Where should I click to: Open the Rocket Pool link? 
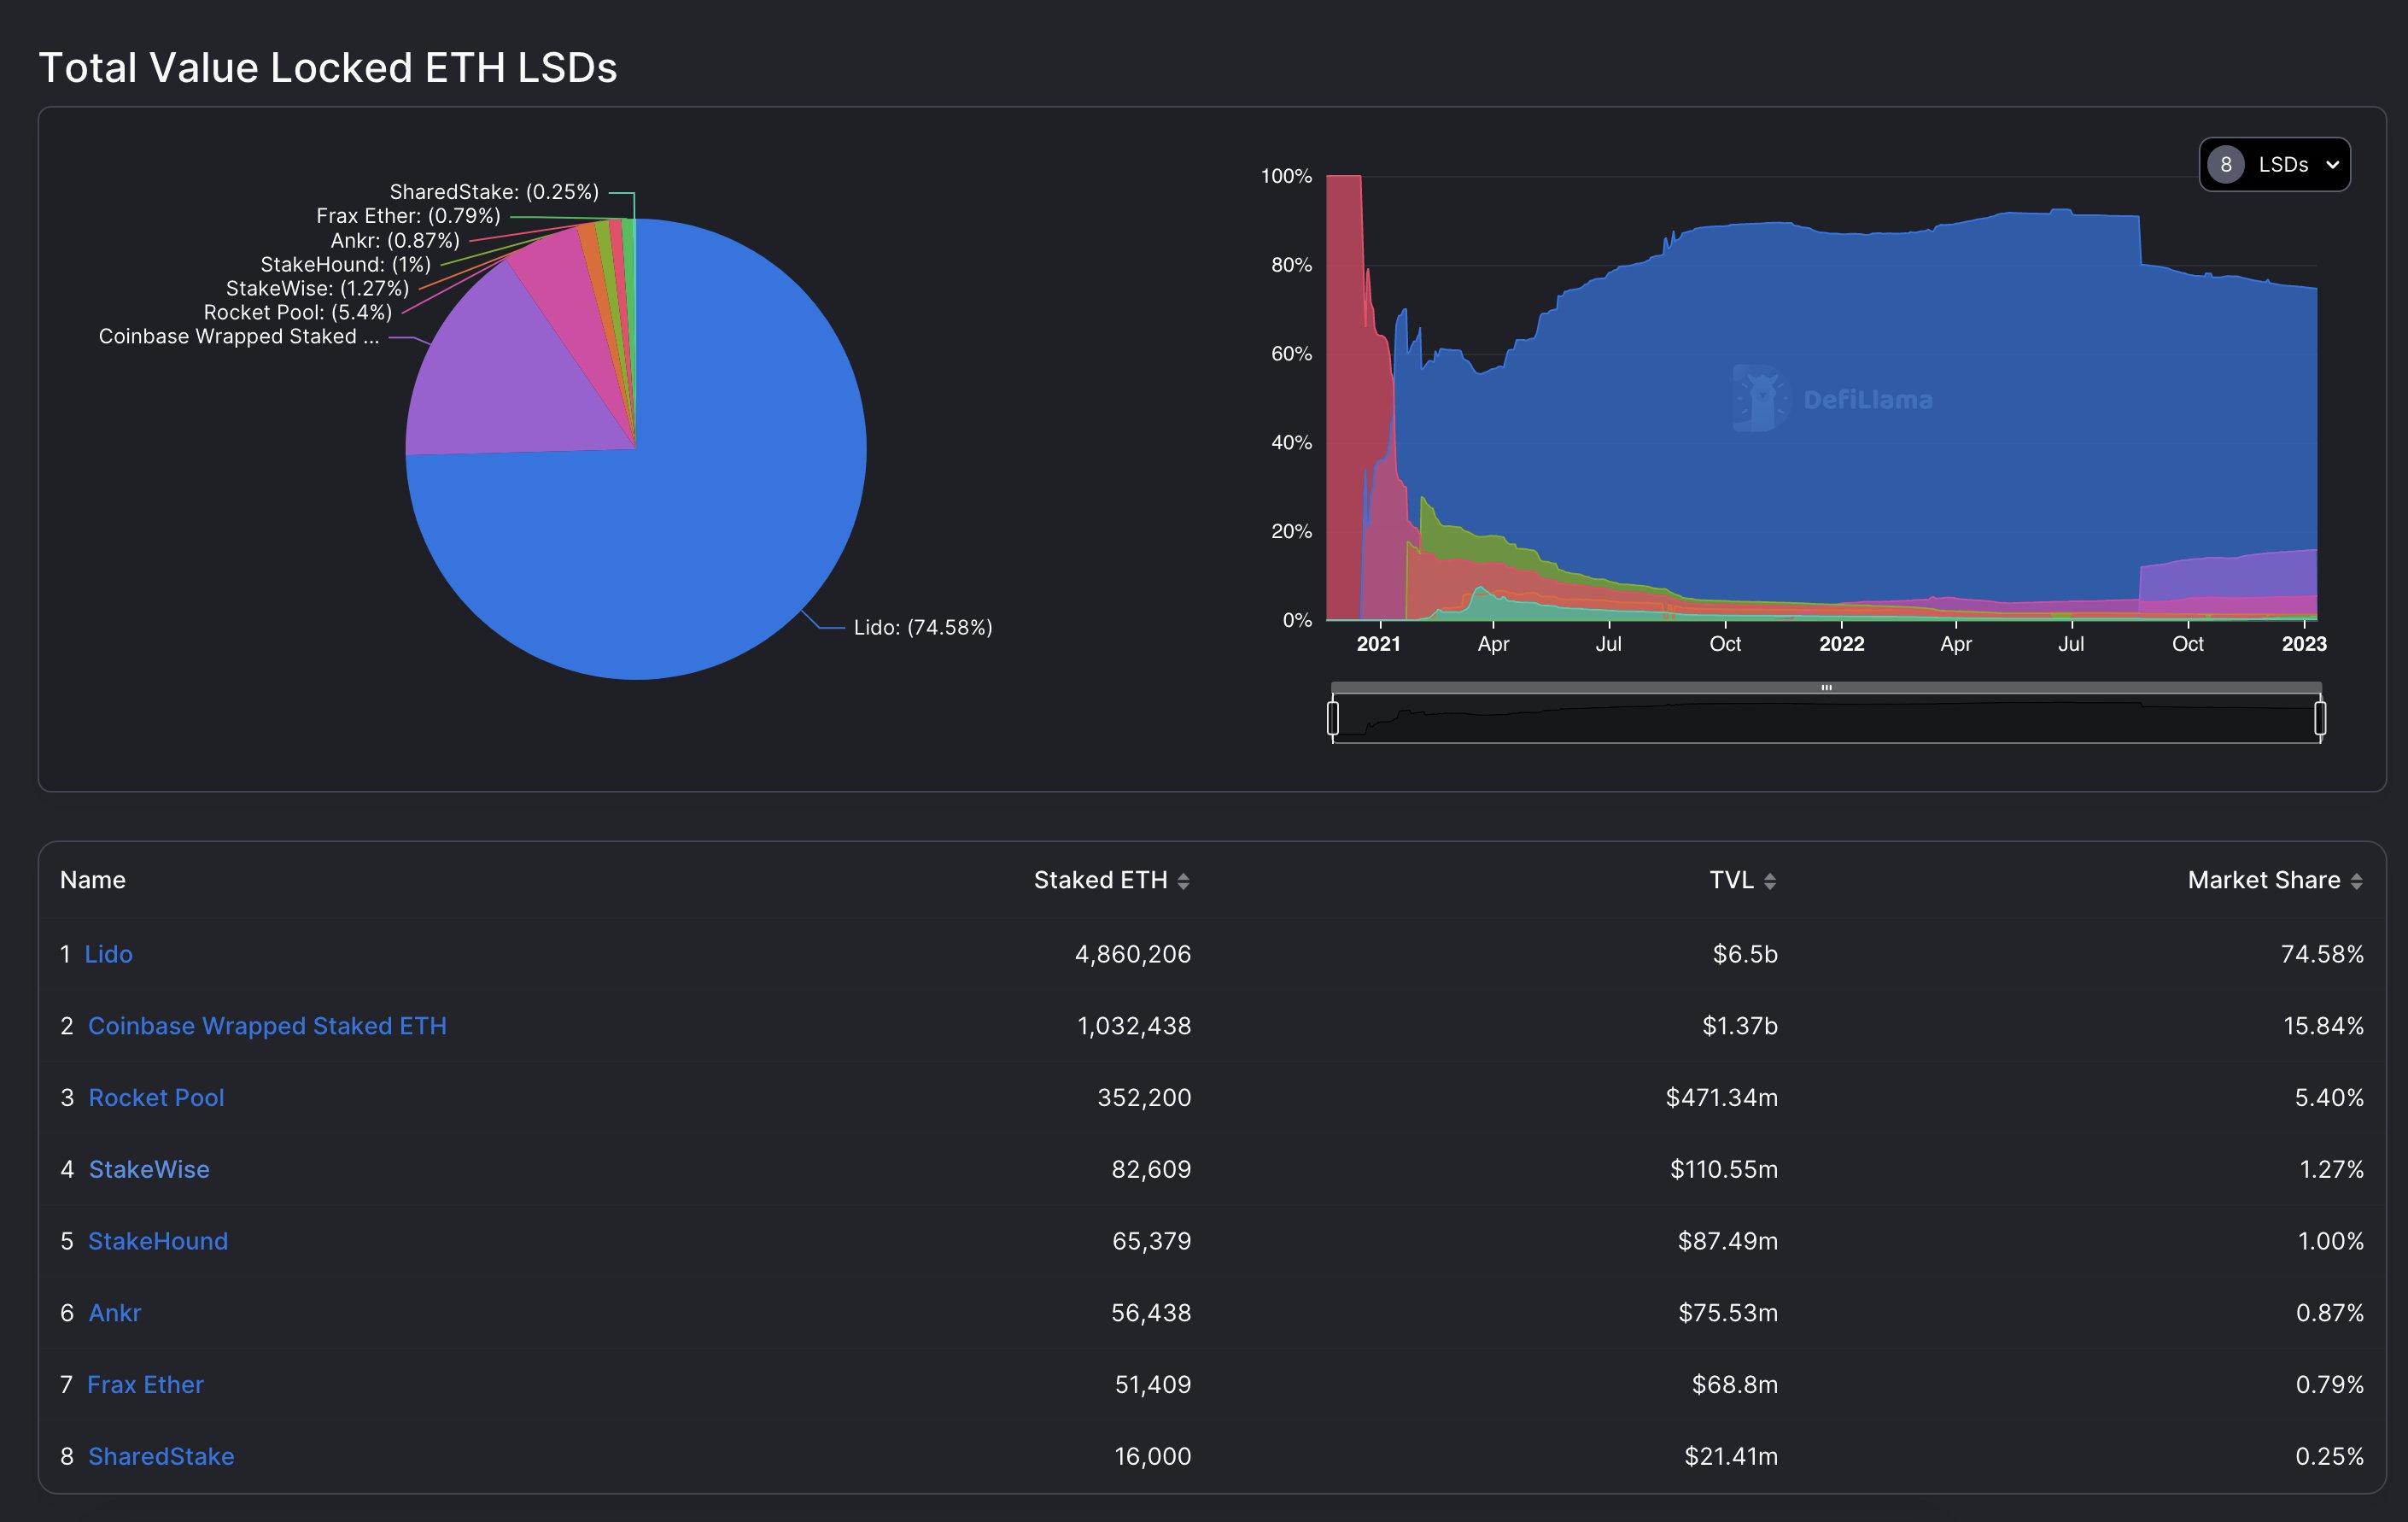pyautogui.click(x=156, y=1098)
